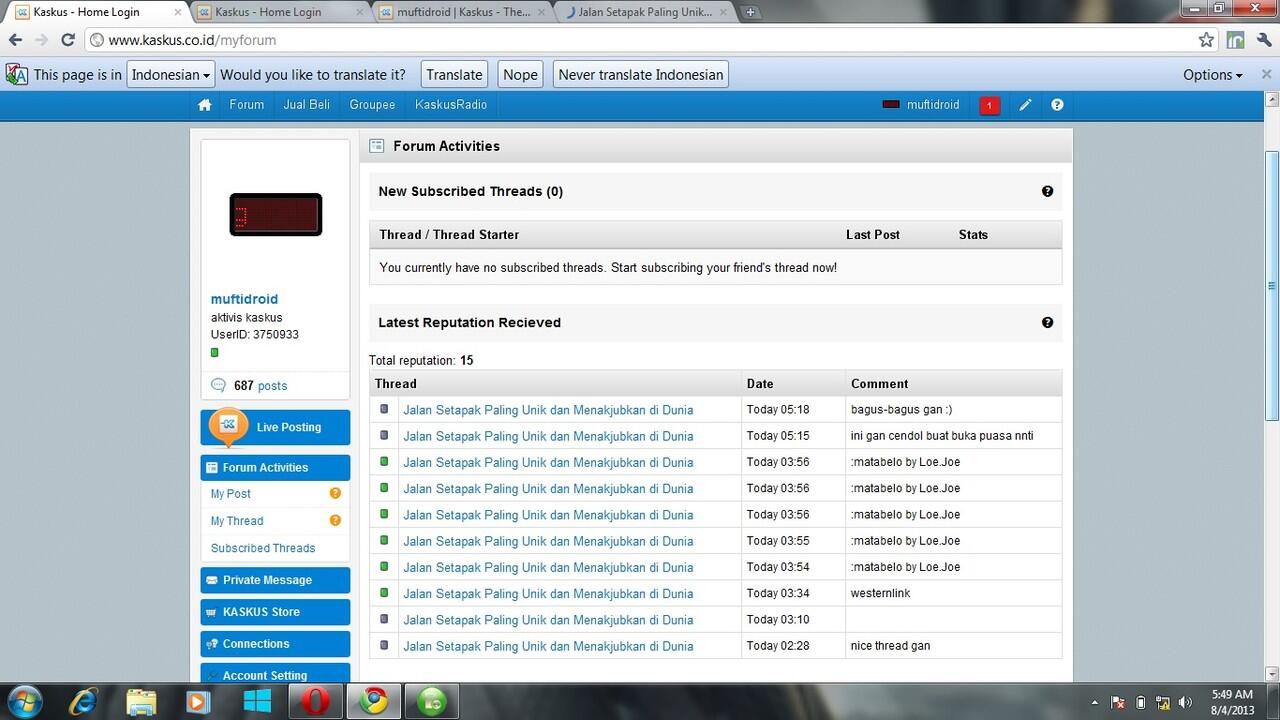This screenshot has height=720, width=1280.
Task: Open the Jual Beli menu in navbar
Action: click(307, 105)
